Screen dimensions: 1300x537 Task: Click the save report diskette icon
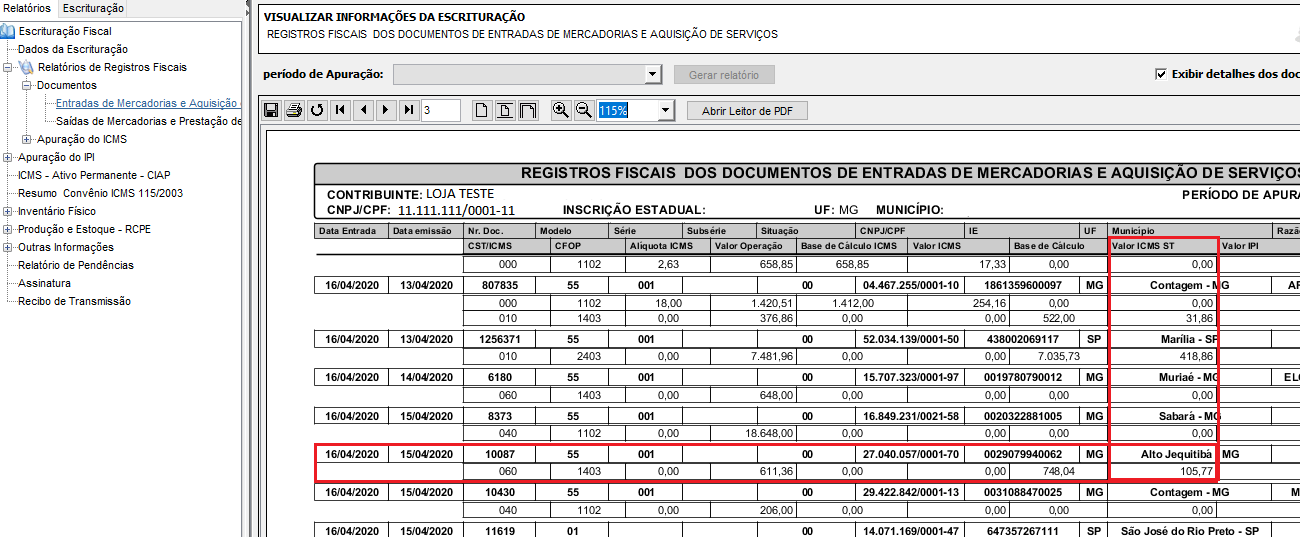[271, 110]
